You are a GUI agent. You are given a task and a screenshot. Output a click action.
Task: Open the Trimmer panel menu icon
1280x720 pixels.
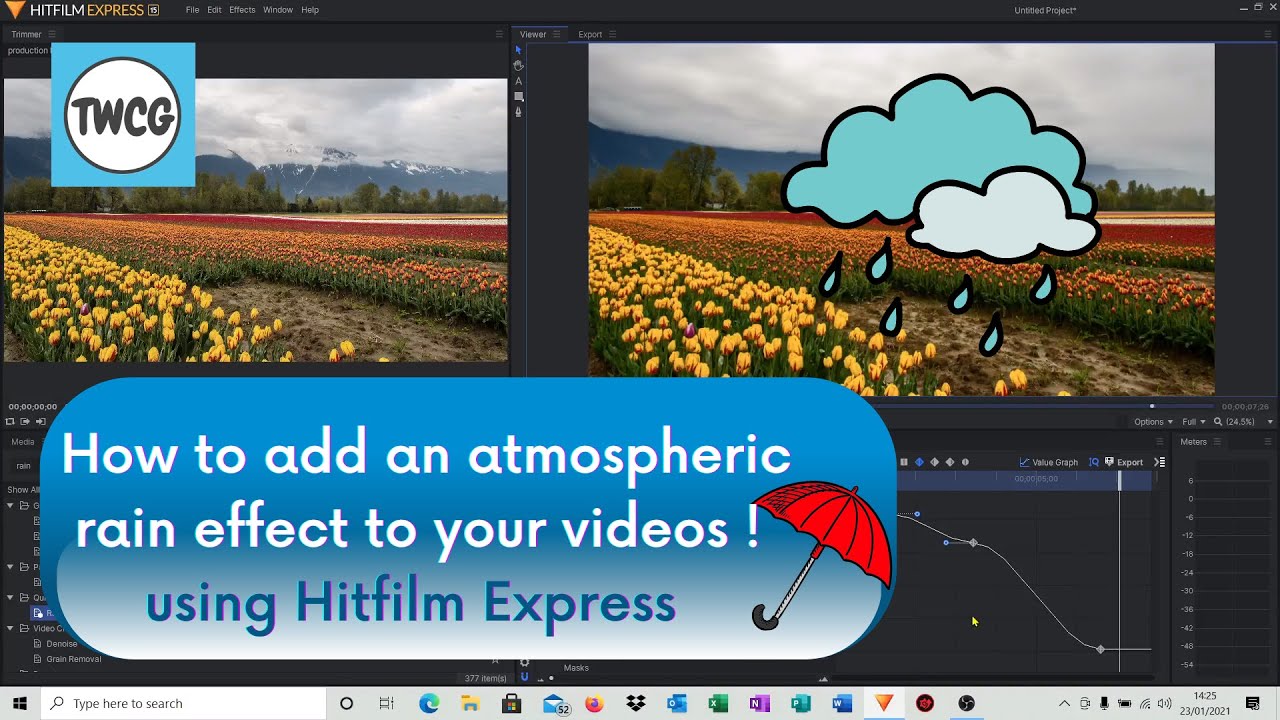coord(50,34)
